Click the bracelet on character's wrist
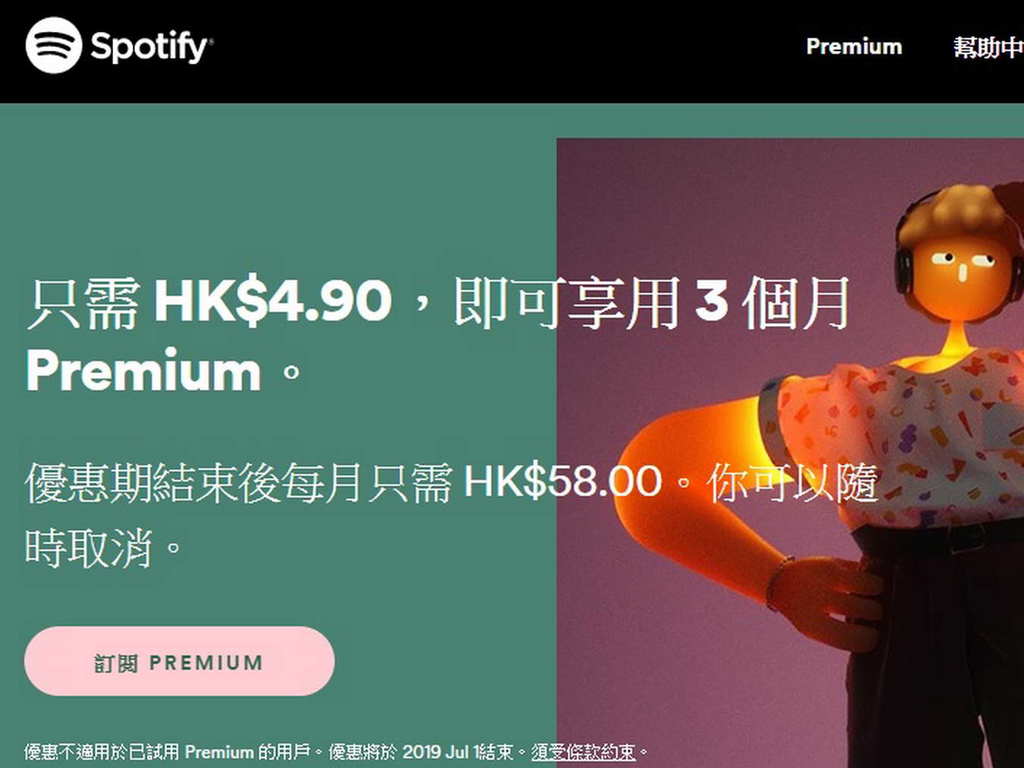Image resolution: width=1024 pixels, height=768 pixels. pos(779,582)
